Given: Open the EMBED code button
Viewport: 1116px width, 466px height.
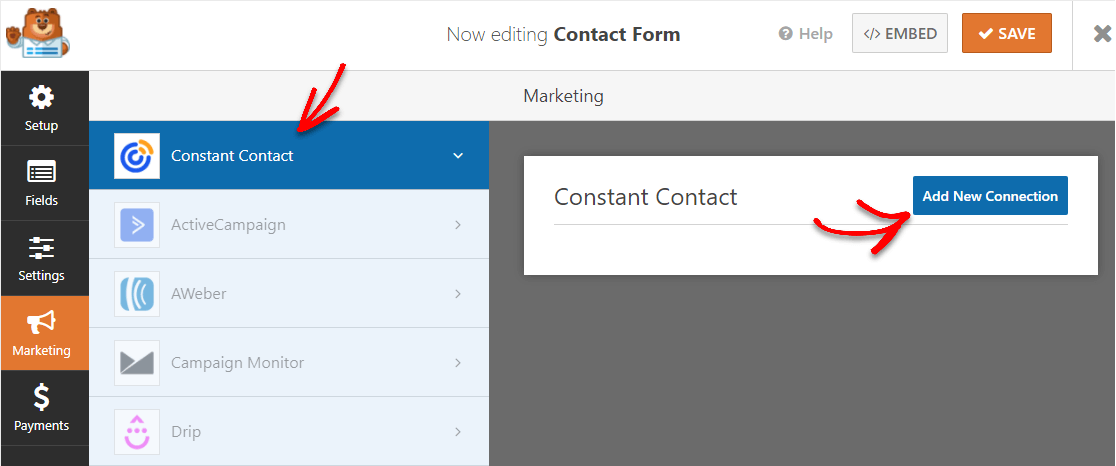Looking at the screenshot, I should point(900,33).
